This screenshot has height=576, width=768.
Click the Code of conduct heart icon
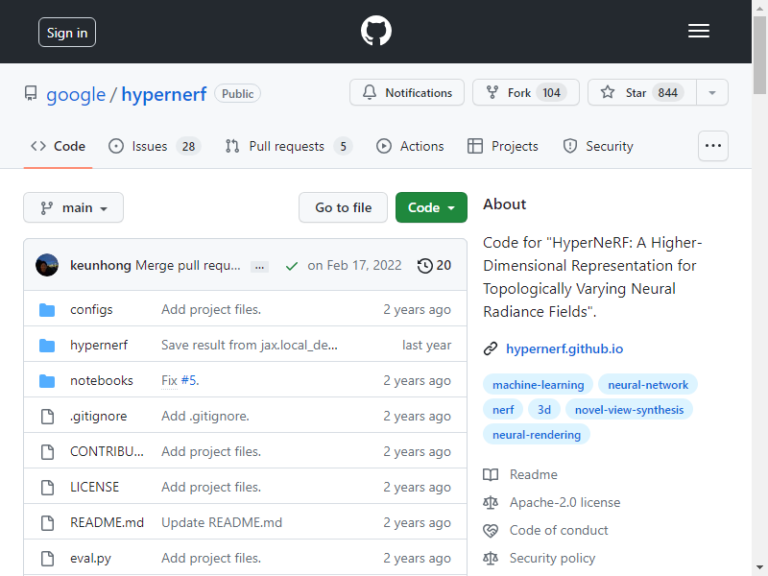491,530
